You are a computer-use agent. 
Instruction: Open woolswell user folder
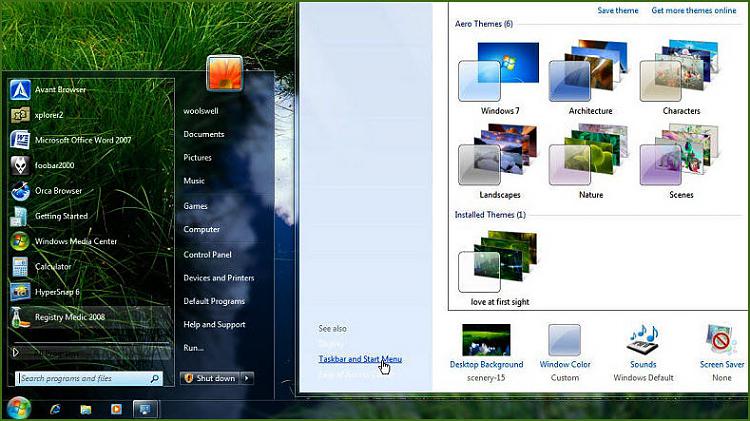(x=201, y=111)
